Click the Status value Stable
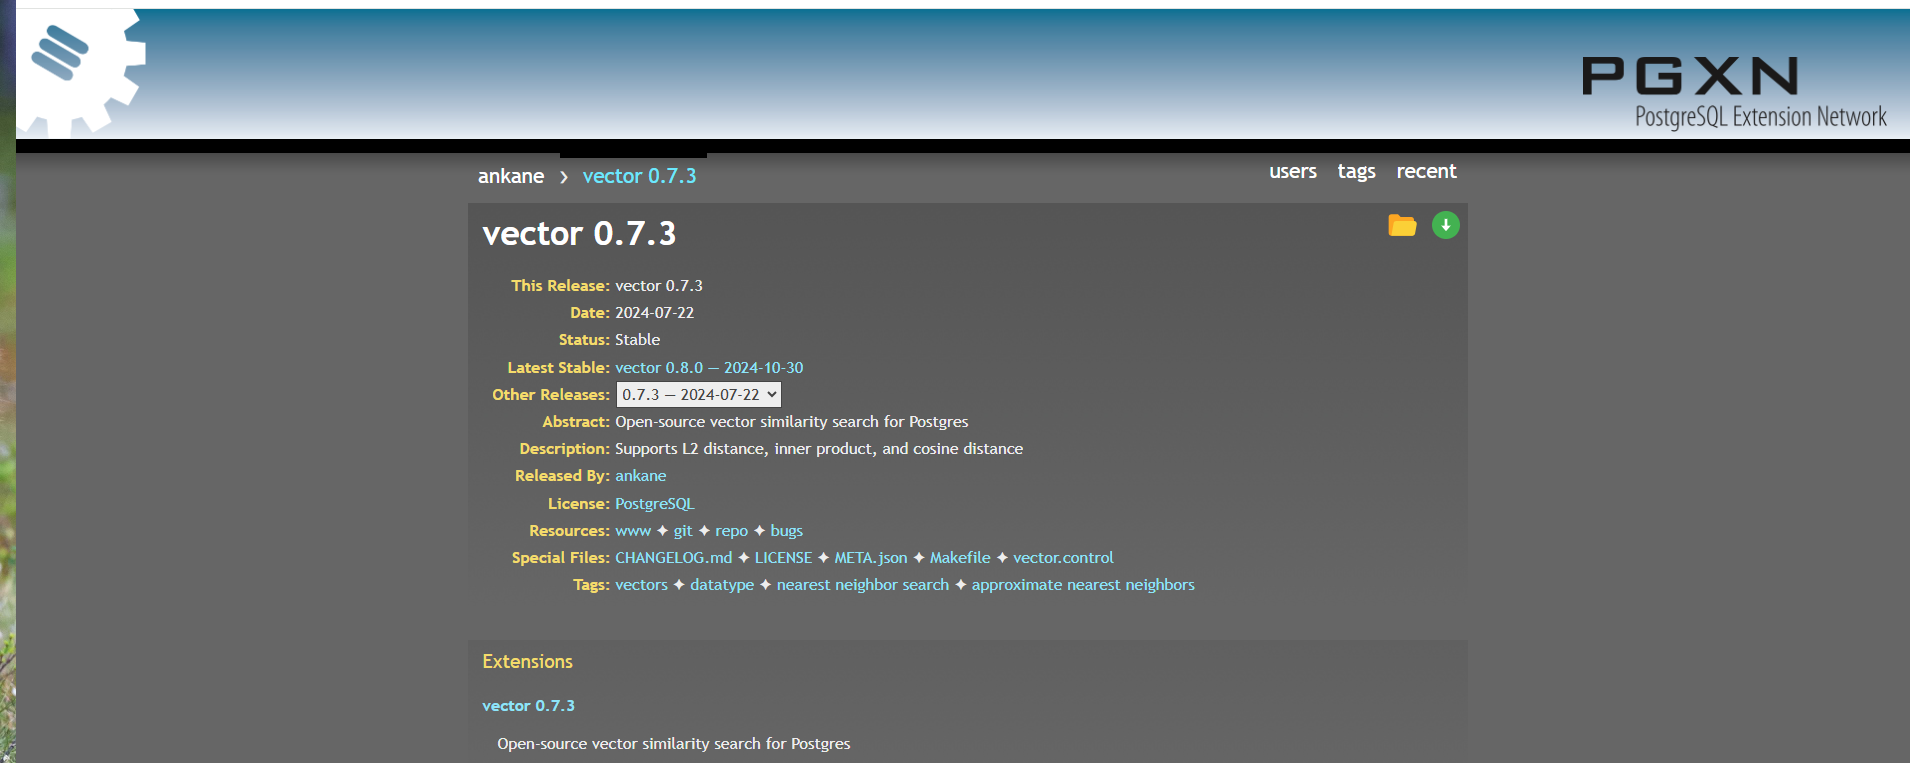Image resolution: width=1910 pixels, height=763 pixels. [x=637, y=340]
